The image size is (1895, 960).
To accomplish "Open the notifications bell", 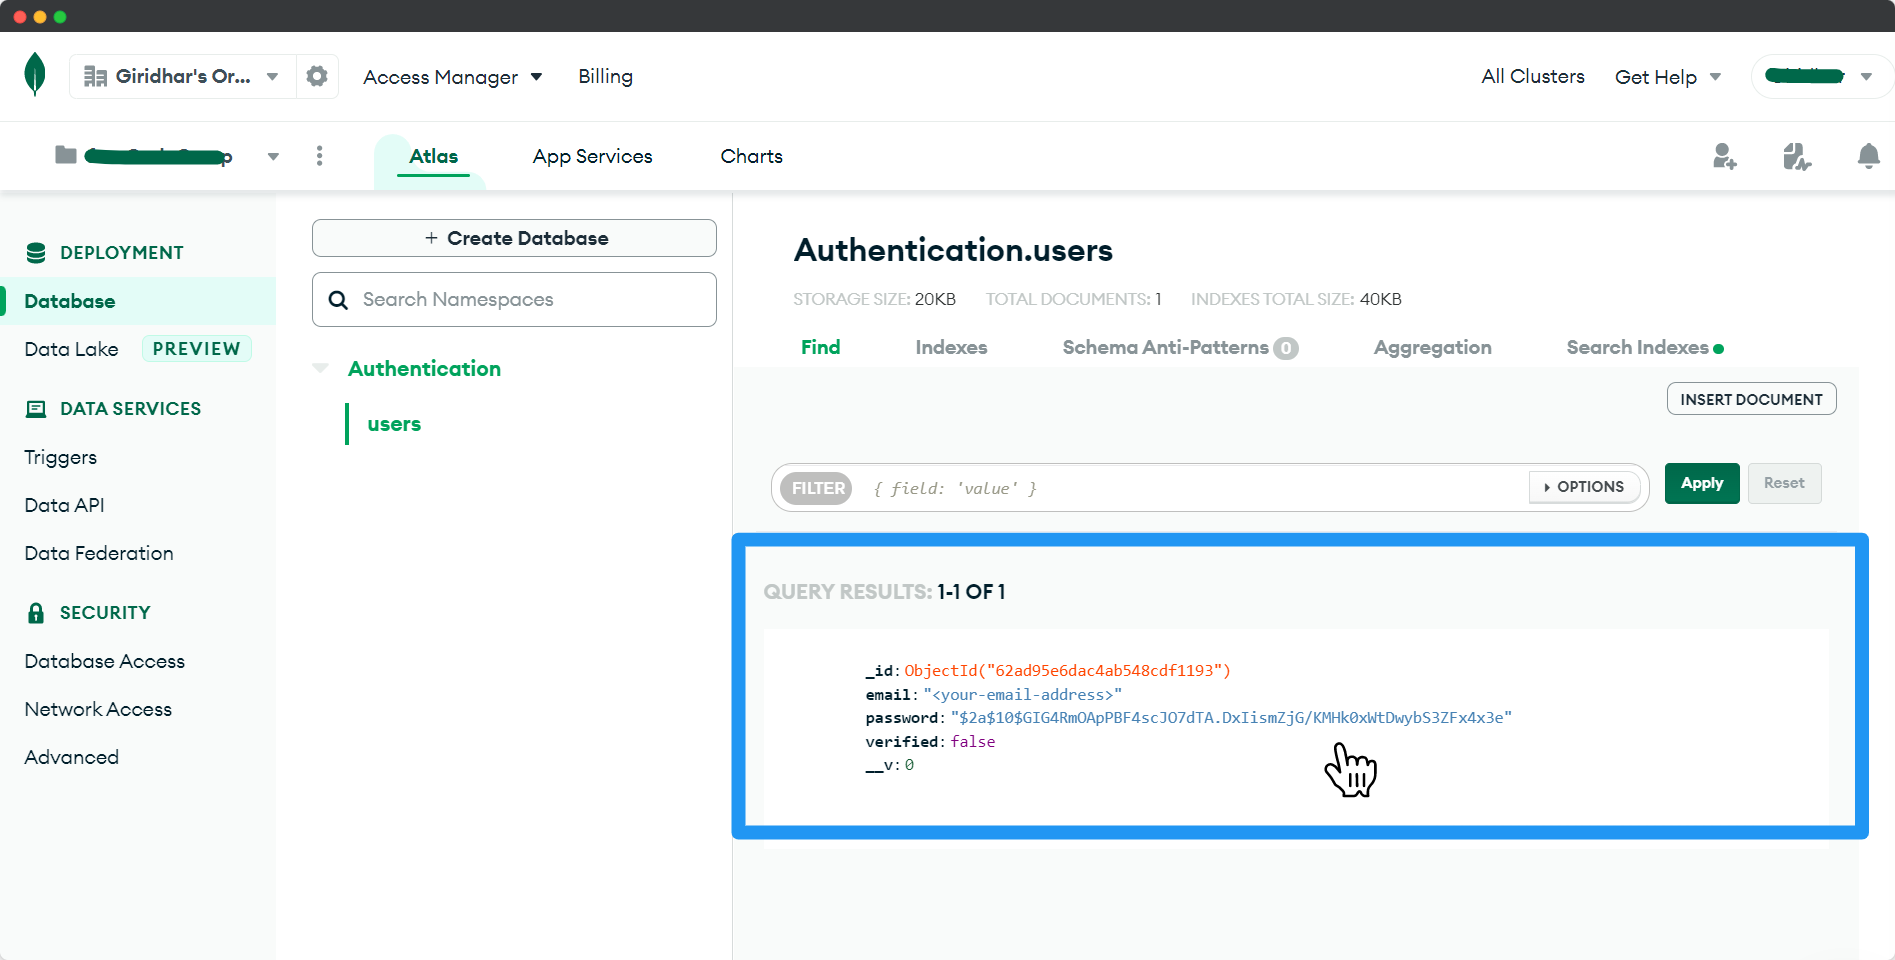I will pos(1869,156).
